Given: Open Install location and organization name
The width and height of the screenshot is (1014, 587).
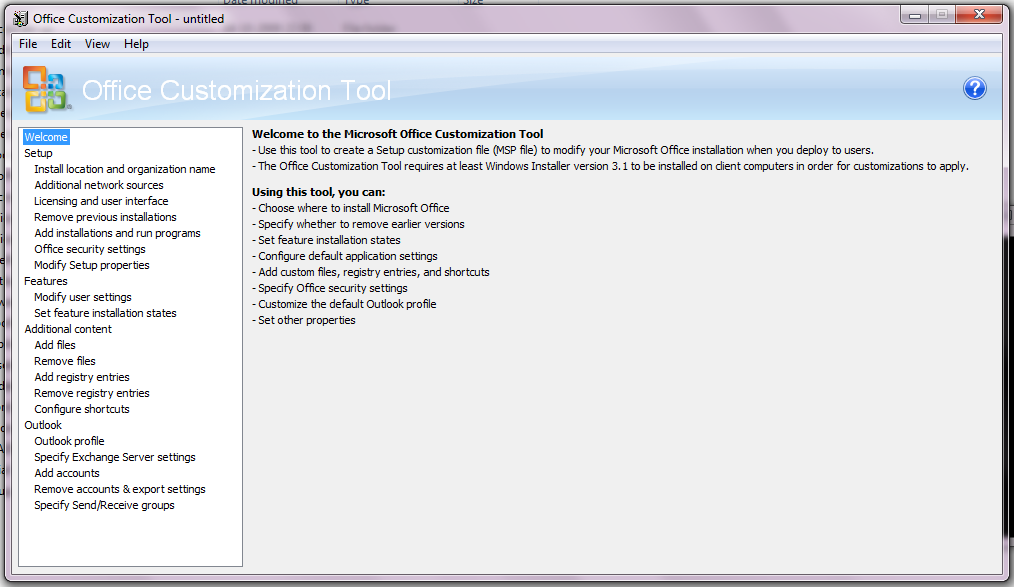Looking at the screenshot, I should point(125,169).
